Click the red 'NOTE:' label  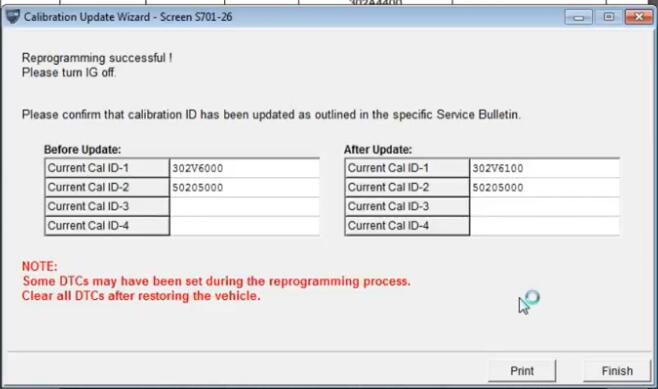click(39, 266)
